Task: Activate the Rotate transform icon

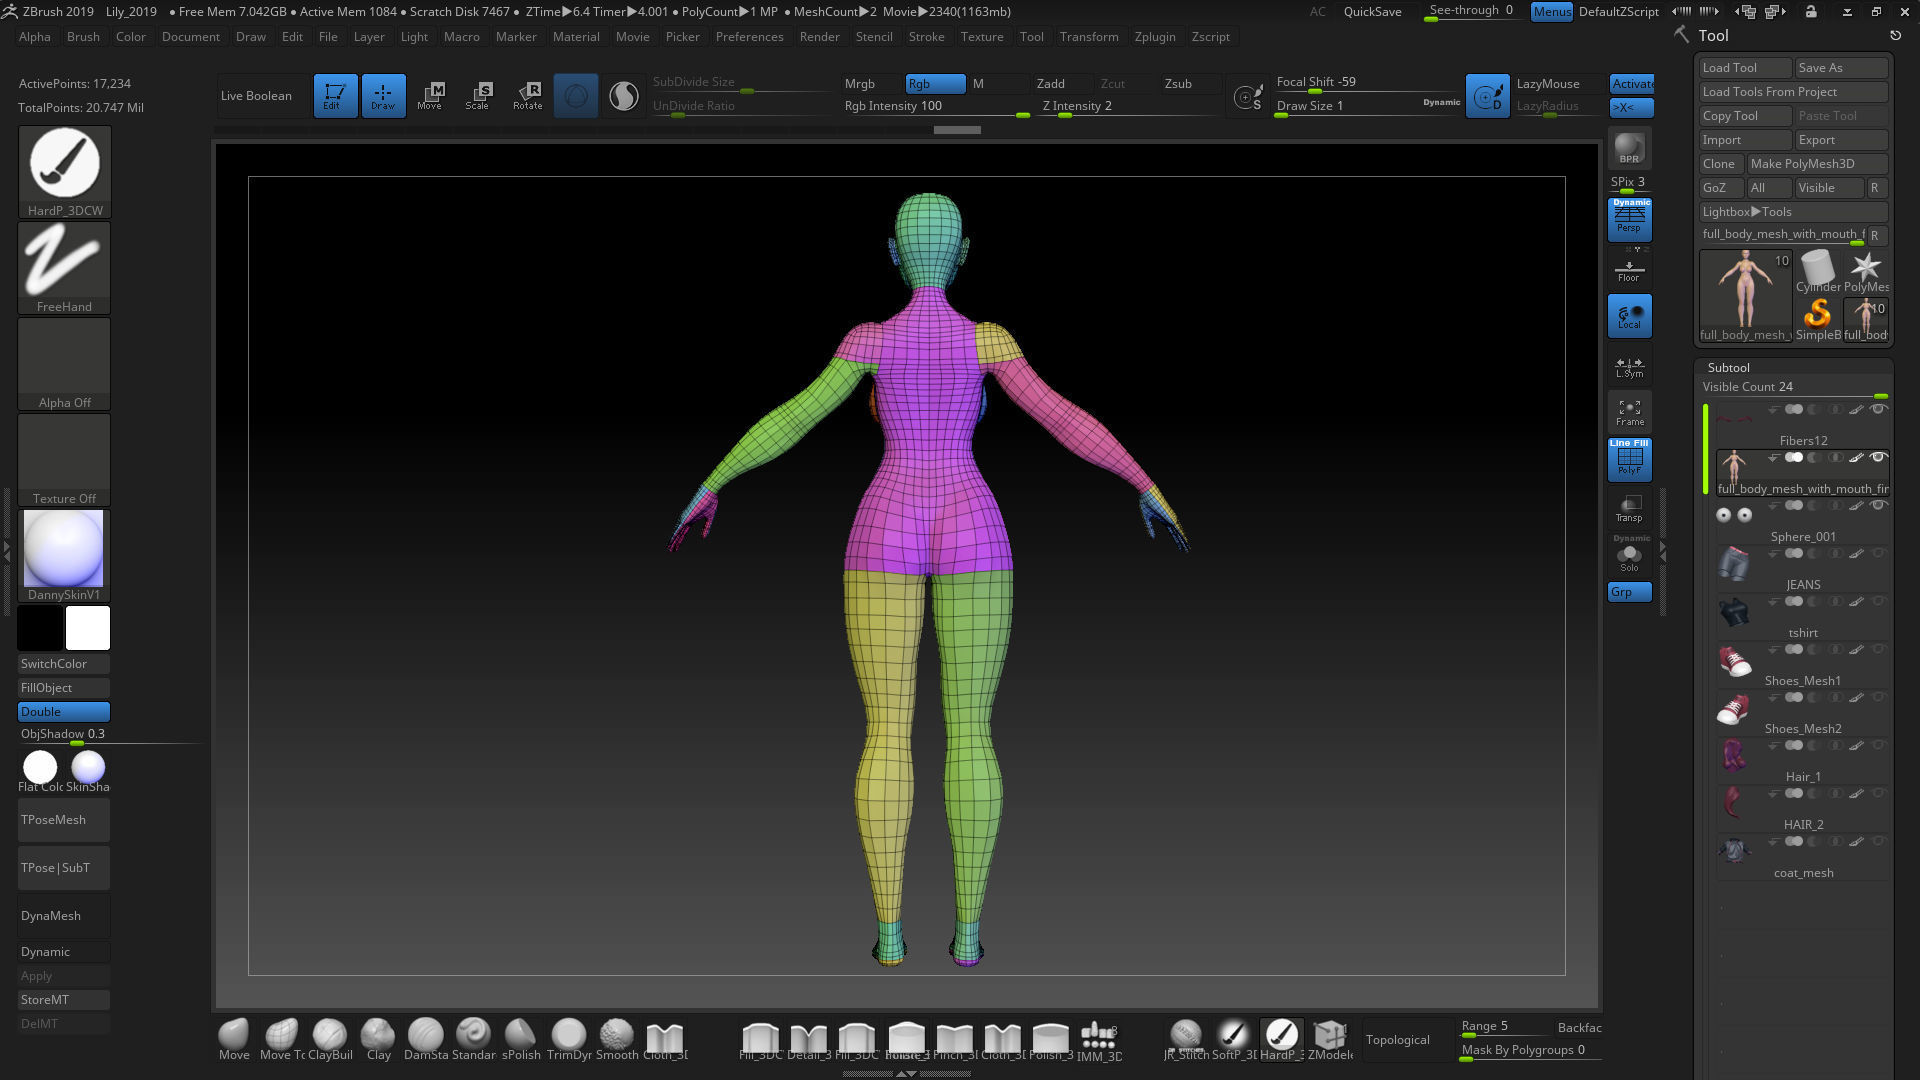Action: 527,96
